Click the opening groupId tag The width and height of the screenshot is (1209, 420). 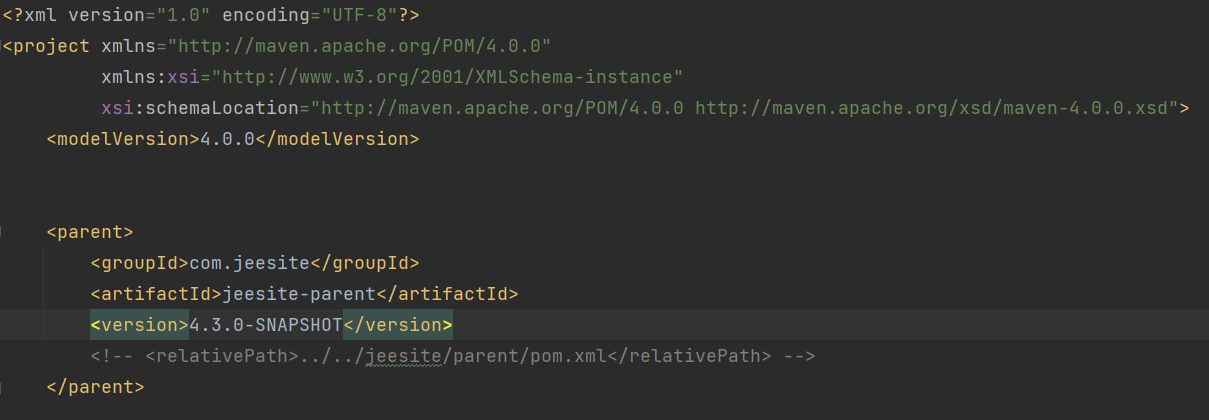pos(139,263)
